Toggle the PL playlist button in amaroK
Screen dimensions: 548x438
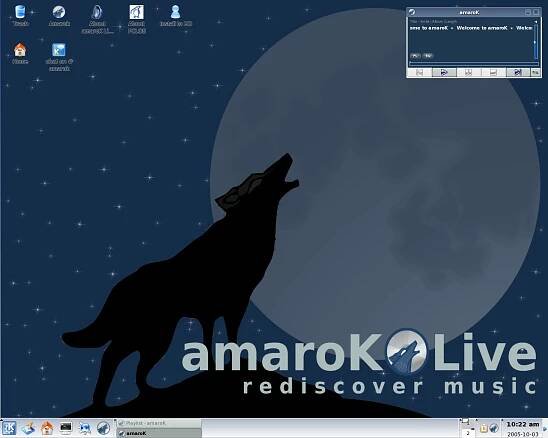(415, 56)
